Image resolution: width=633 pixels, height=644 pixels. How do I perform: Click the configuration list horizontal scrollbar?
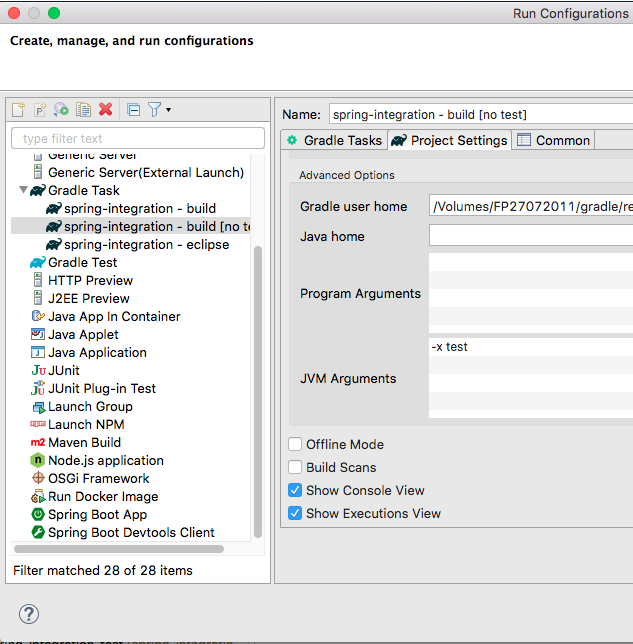tap(119, 549)
